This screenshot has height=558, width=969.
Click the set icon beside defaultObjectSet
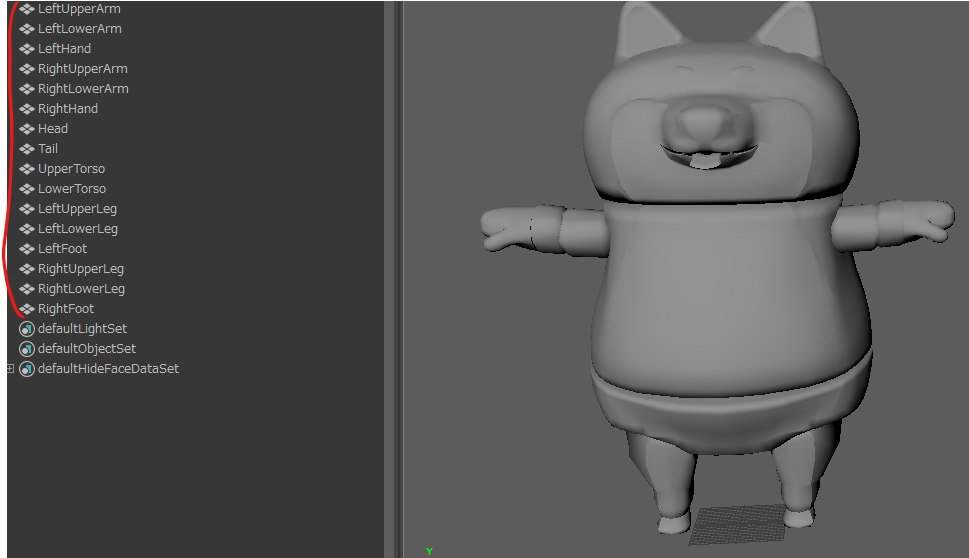[27, 349]
